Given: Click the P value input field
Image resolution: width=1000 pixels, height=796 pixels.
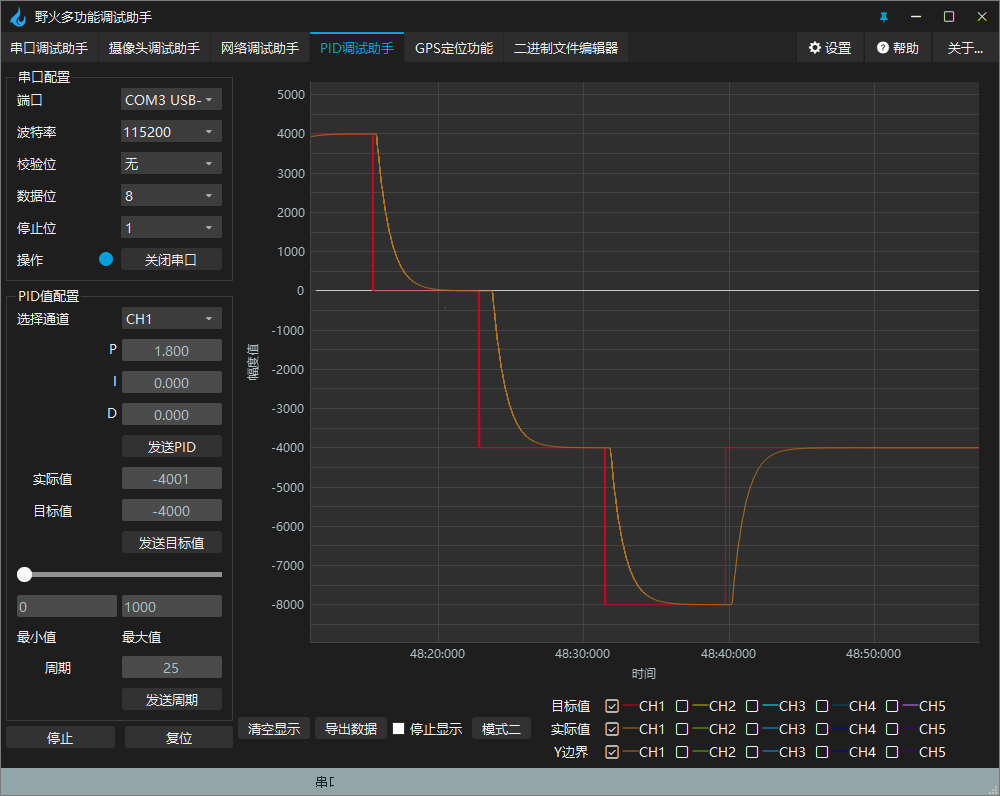Looking at the screenshot, I should [x=171, y=351].
